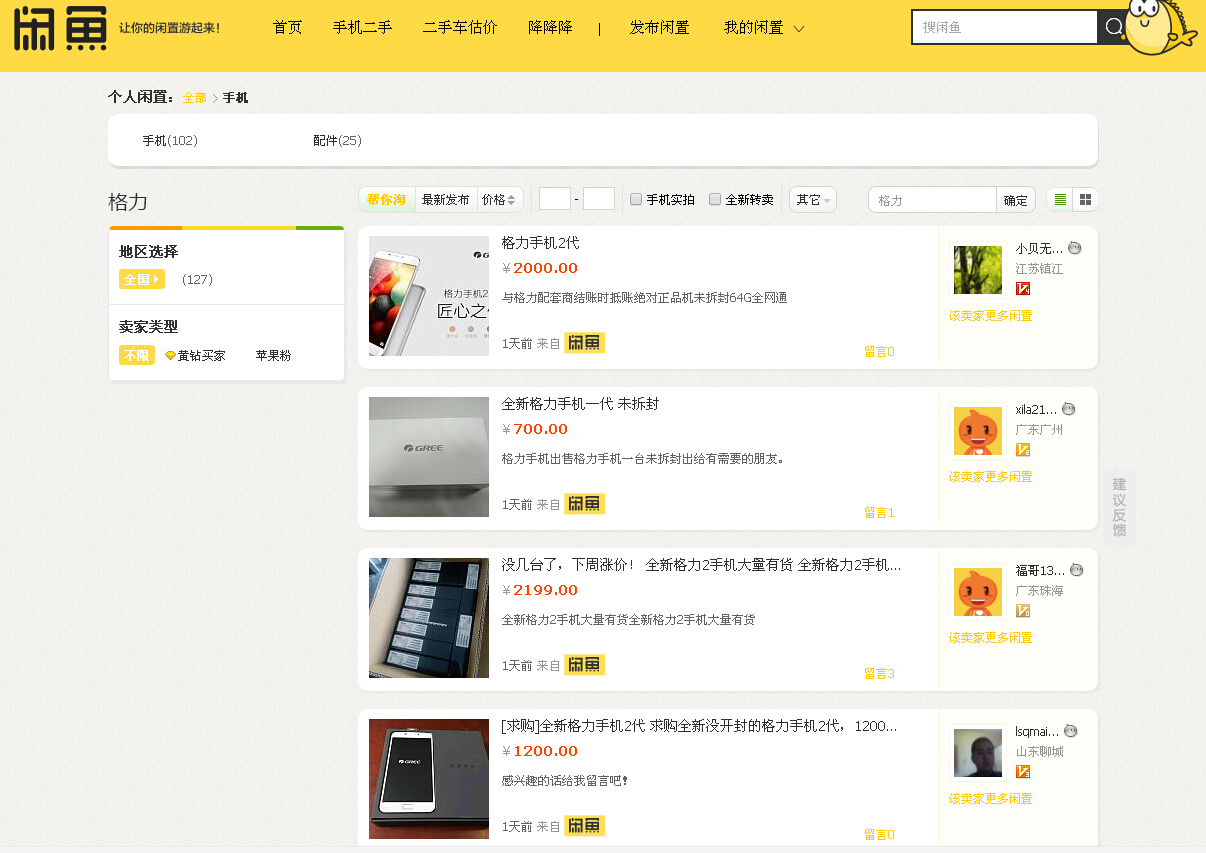Click the seller badge icon under 江苏镇江

click(x=1023, y=289)
